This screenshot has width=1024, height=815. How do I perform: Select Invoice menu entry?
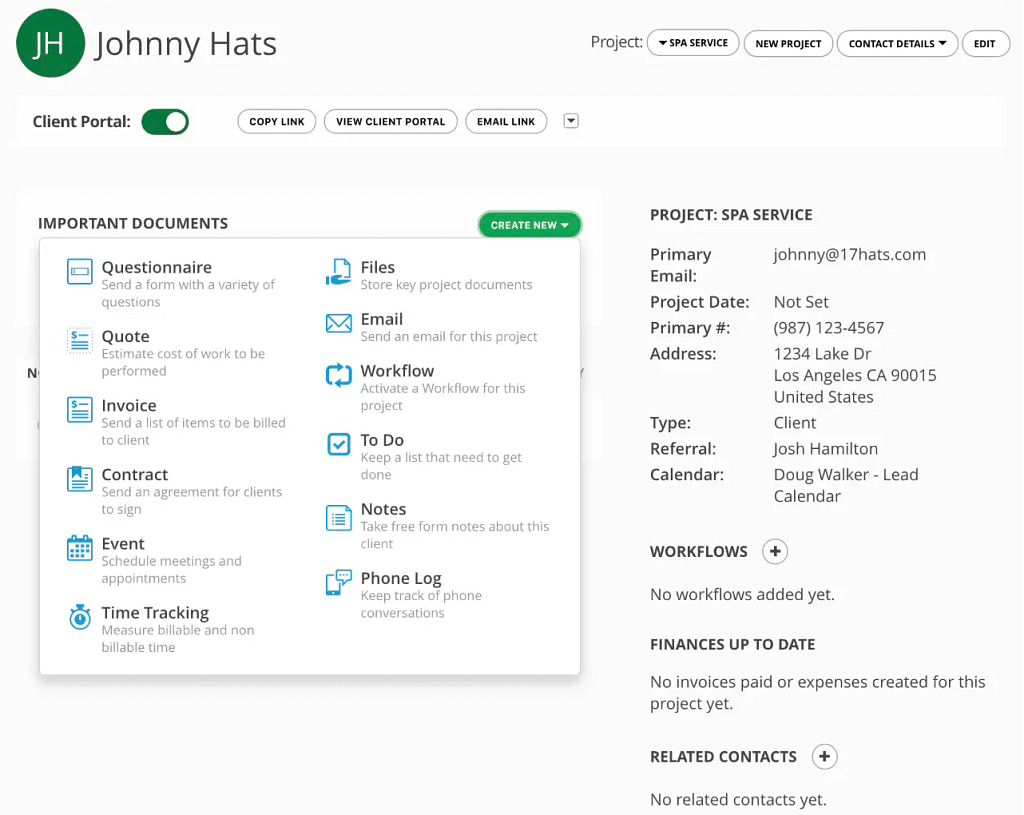pyautogui.click(x=177, y=423)
